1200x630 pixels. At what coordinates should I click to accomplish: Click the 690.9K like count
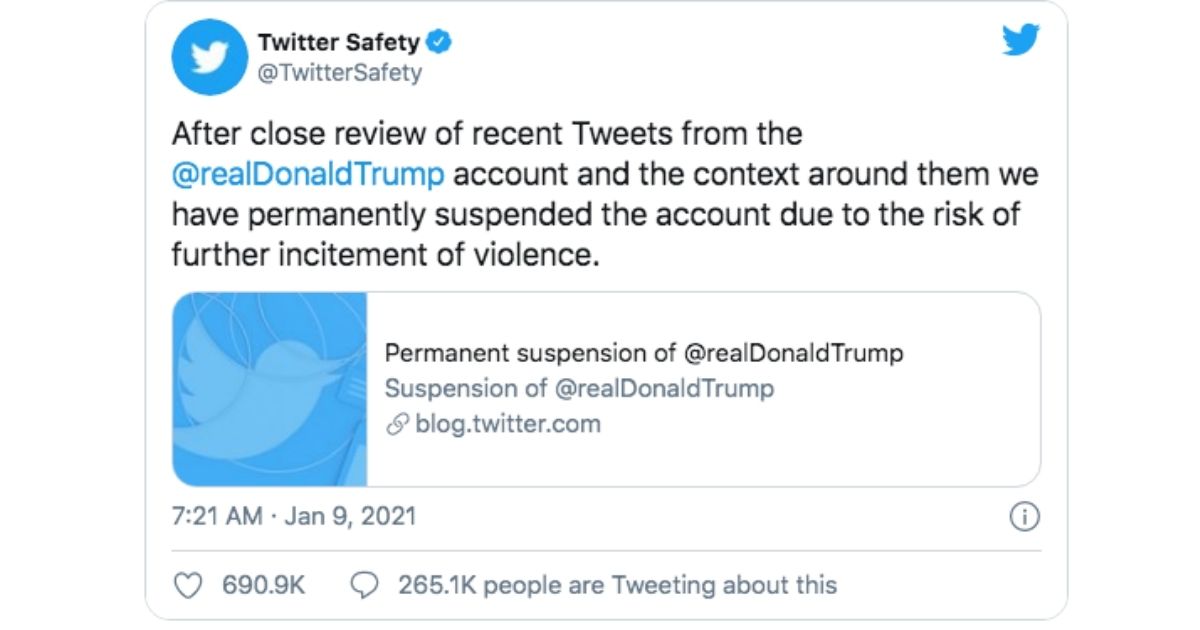pyautogui.click(x=261, y=585)
